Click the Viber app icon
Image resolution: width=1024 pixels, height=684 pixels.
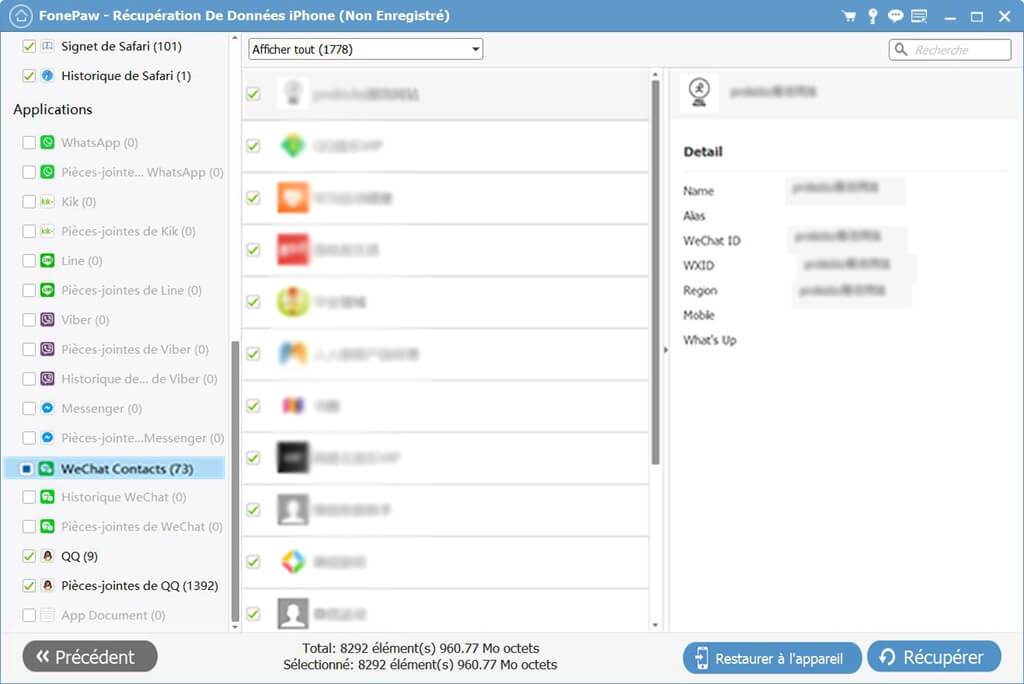pyautogui.click(x=48, y=319)
